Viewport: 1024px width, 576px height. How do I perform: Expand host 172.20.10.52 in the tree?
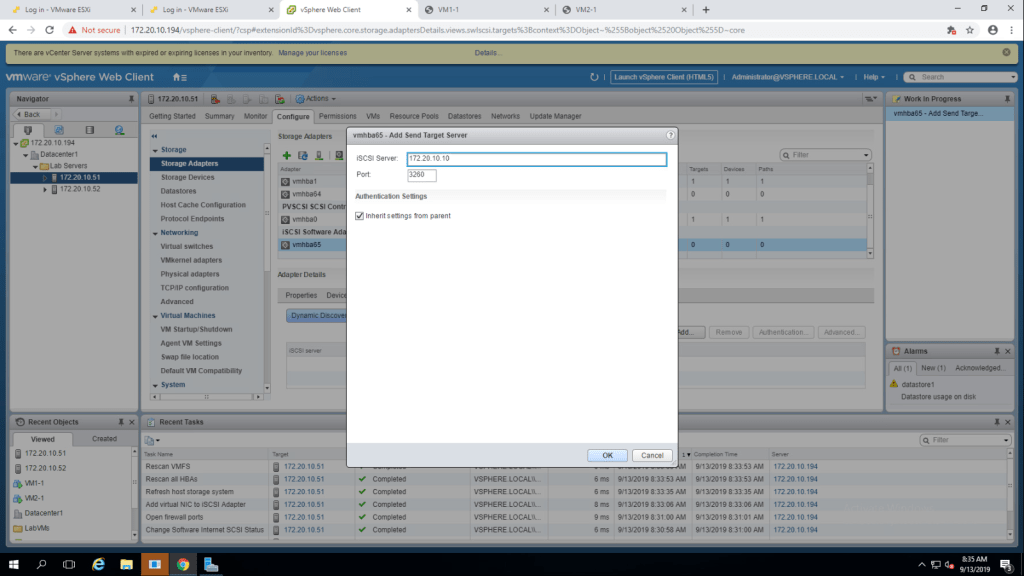[x=45, y=189]
